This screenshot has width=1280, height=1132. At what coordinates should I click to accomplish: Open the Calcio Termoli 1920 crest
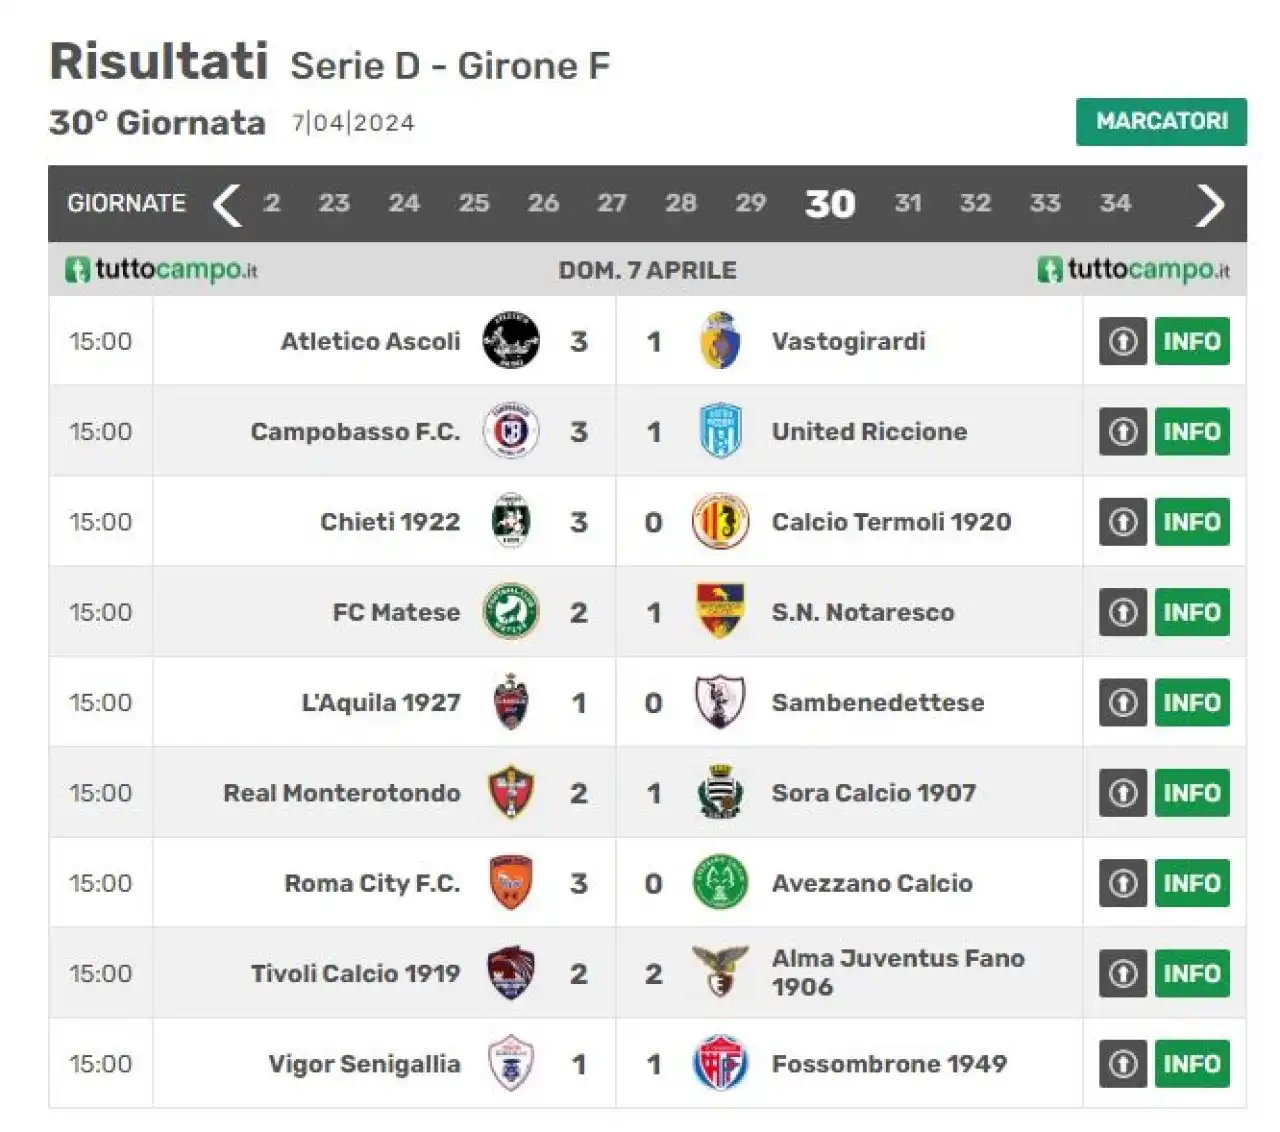(x=720, y=521)
